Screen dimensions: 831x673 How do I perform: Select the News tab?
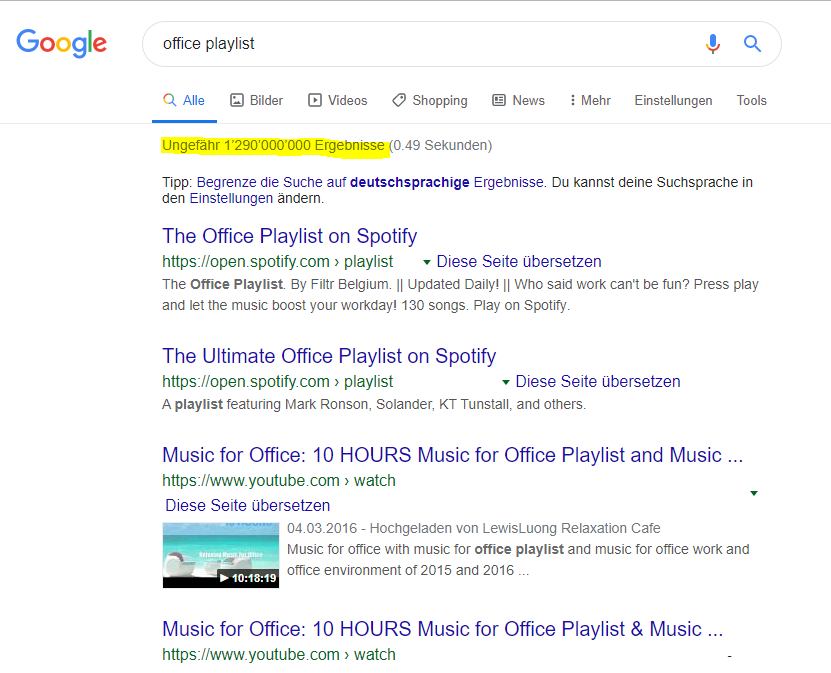[x=519, y=100]
